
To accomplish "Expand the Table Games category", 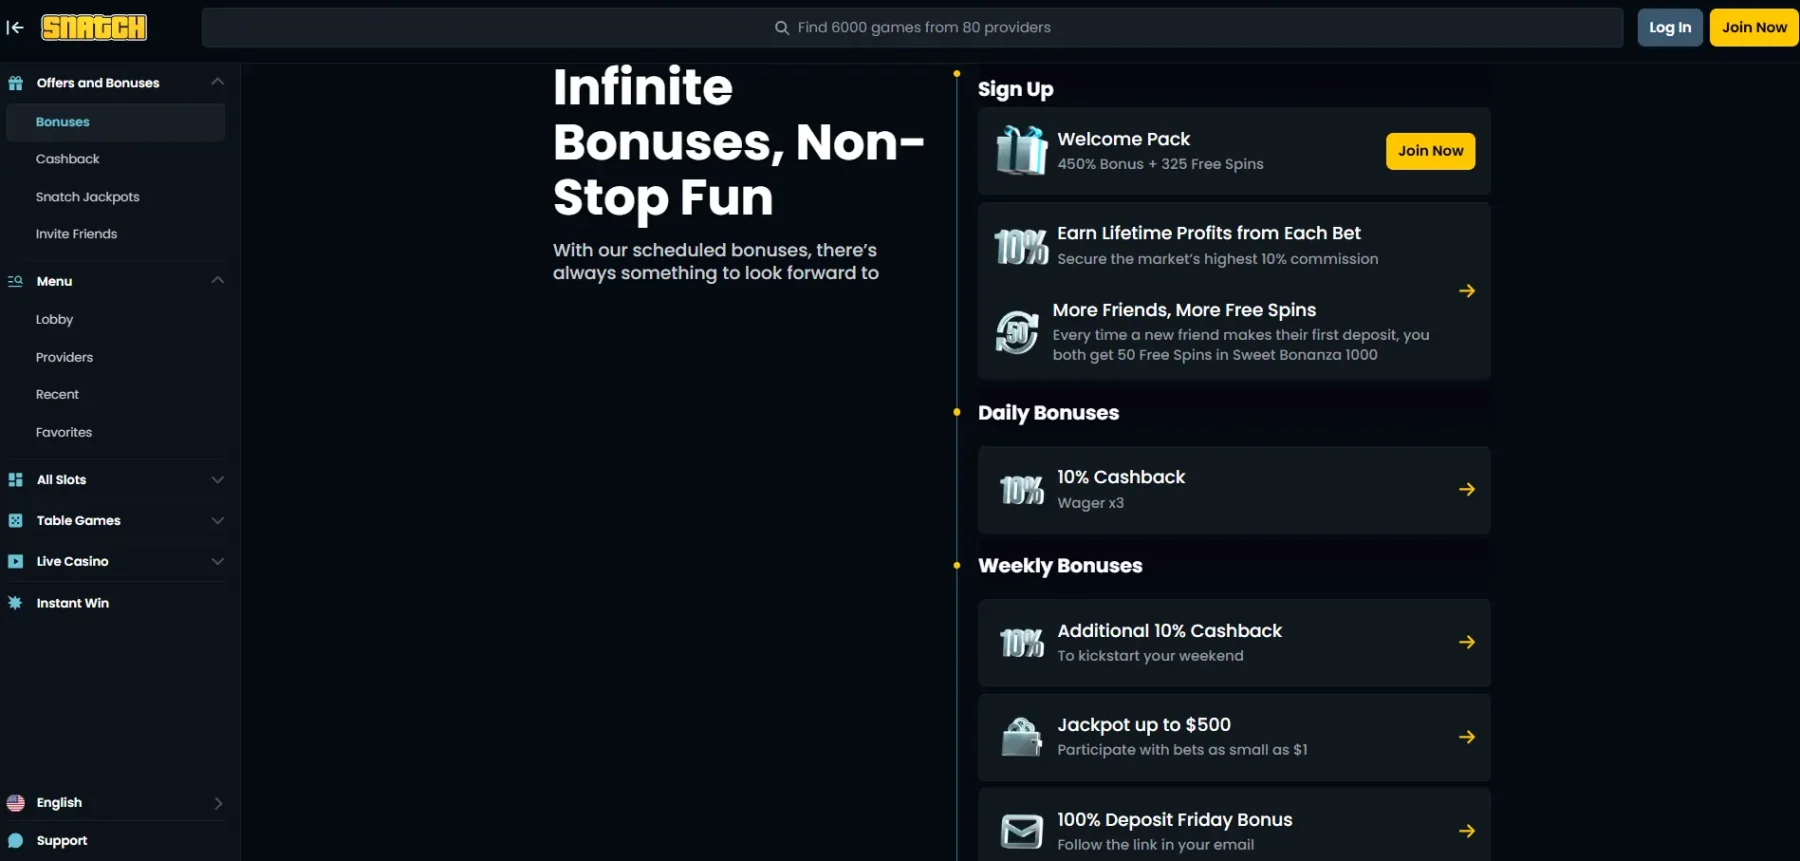I will (x=217, y=521).
